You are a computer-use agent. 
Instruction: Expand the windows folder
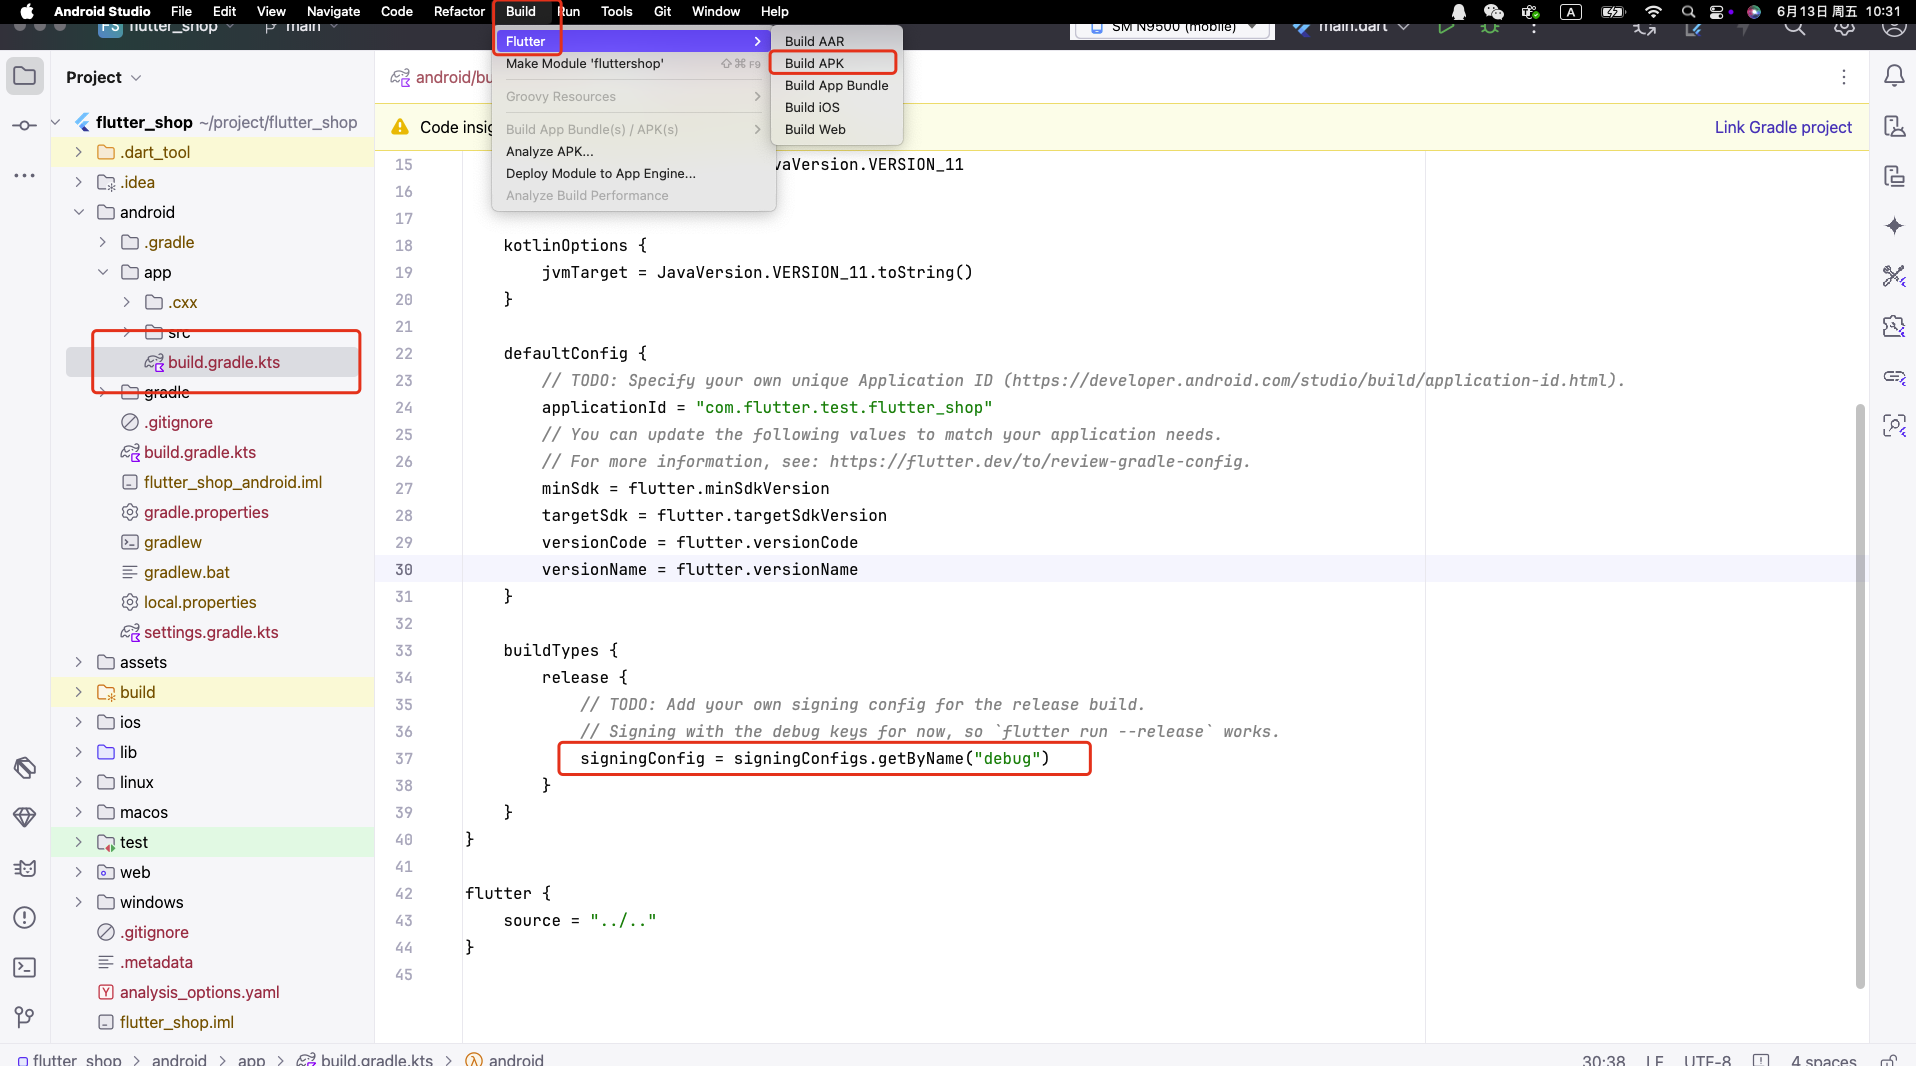[79, 902]
